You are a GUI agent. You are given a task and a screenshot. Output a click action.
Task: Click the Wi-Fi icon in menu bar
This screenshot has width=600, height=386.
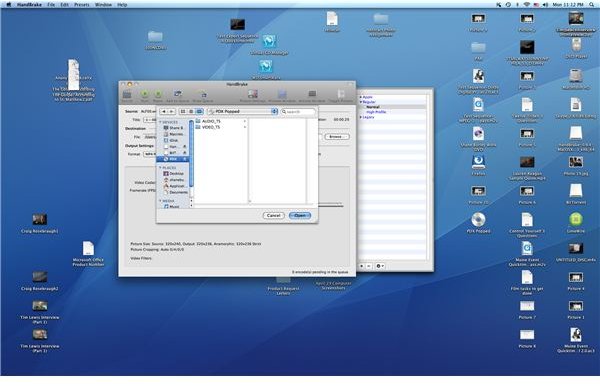527,5
